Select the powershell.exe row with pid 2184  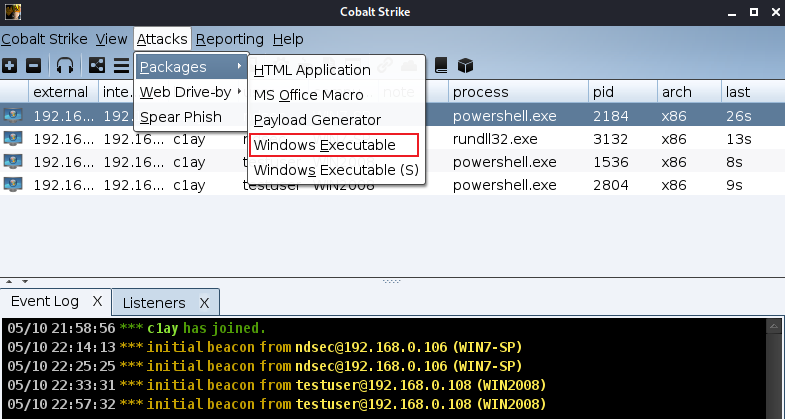click(392, 116)
